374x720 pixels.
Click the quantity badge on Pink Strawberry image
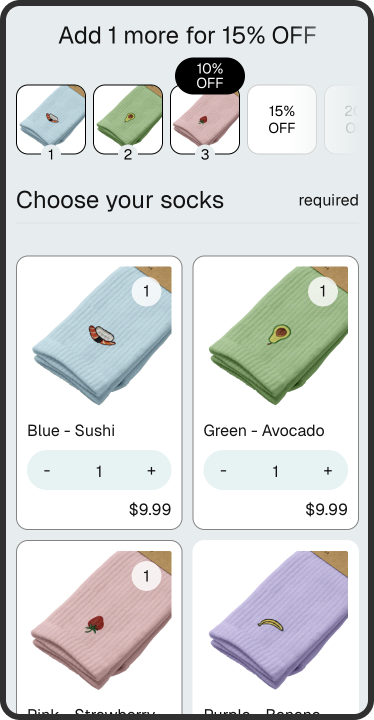pos(147,576)
